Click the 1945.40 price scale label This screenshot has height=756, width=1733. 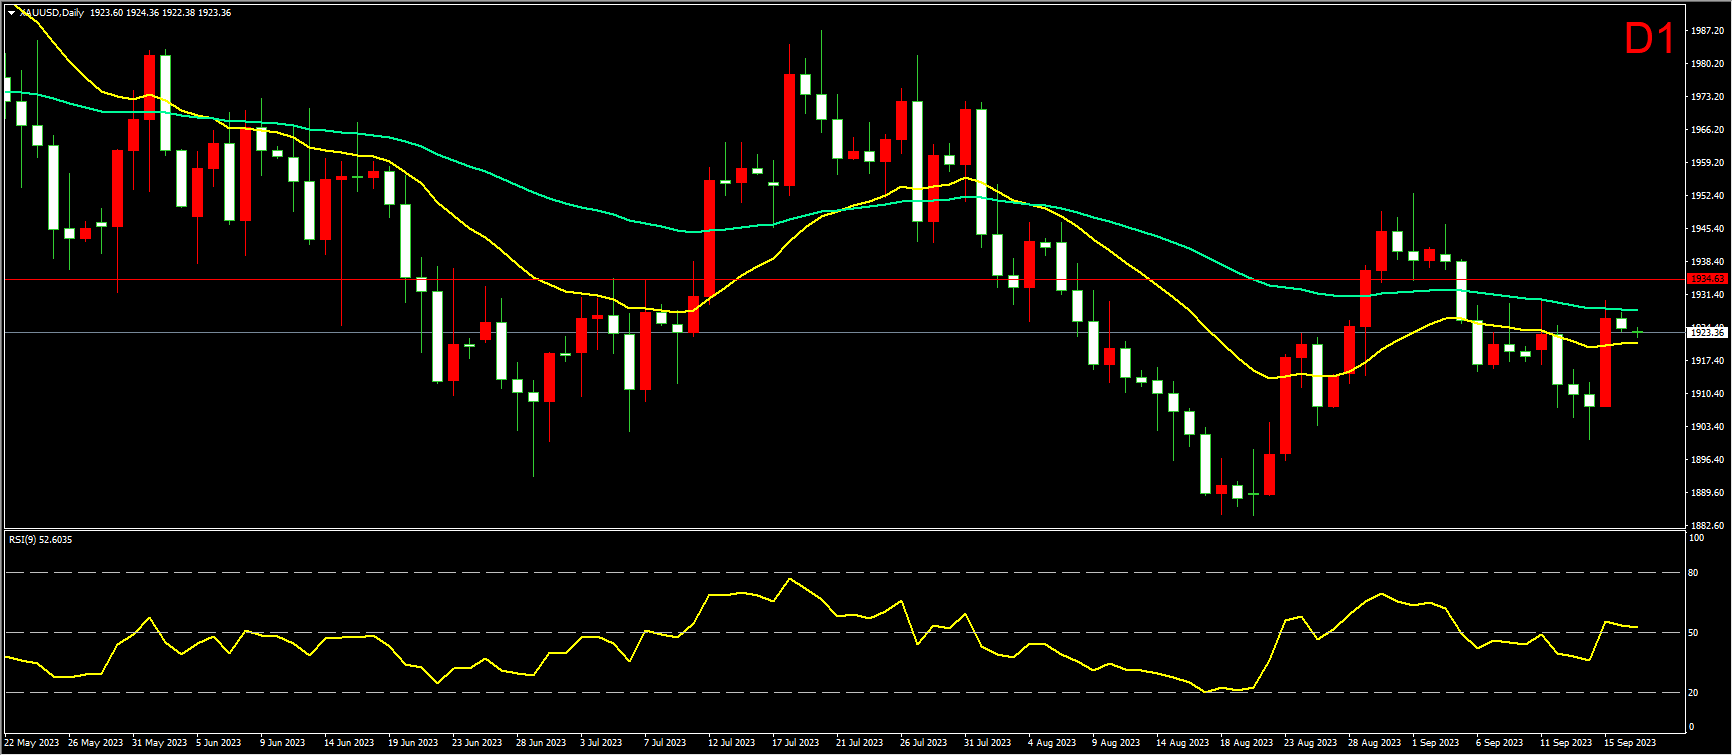[1707, 229]
